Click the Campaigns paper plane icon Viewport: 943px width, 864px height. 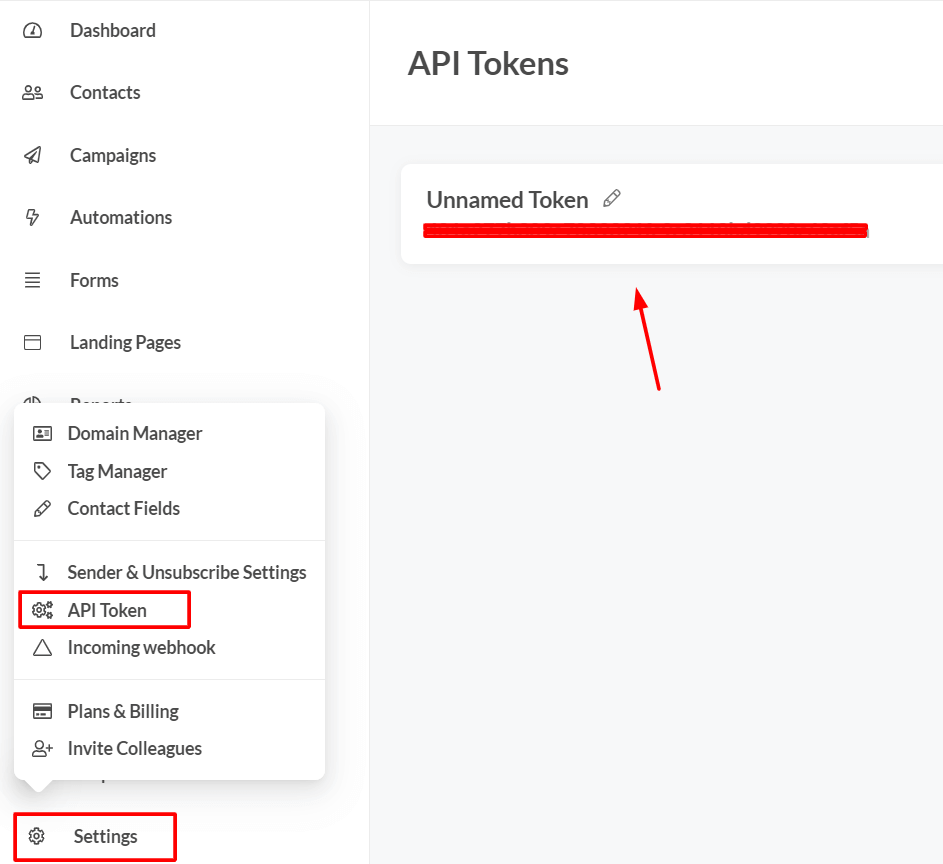coord(33,156)
